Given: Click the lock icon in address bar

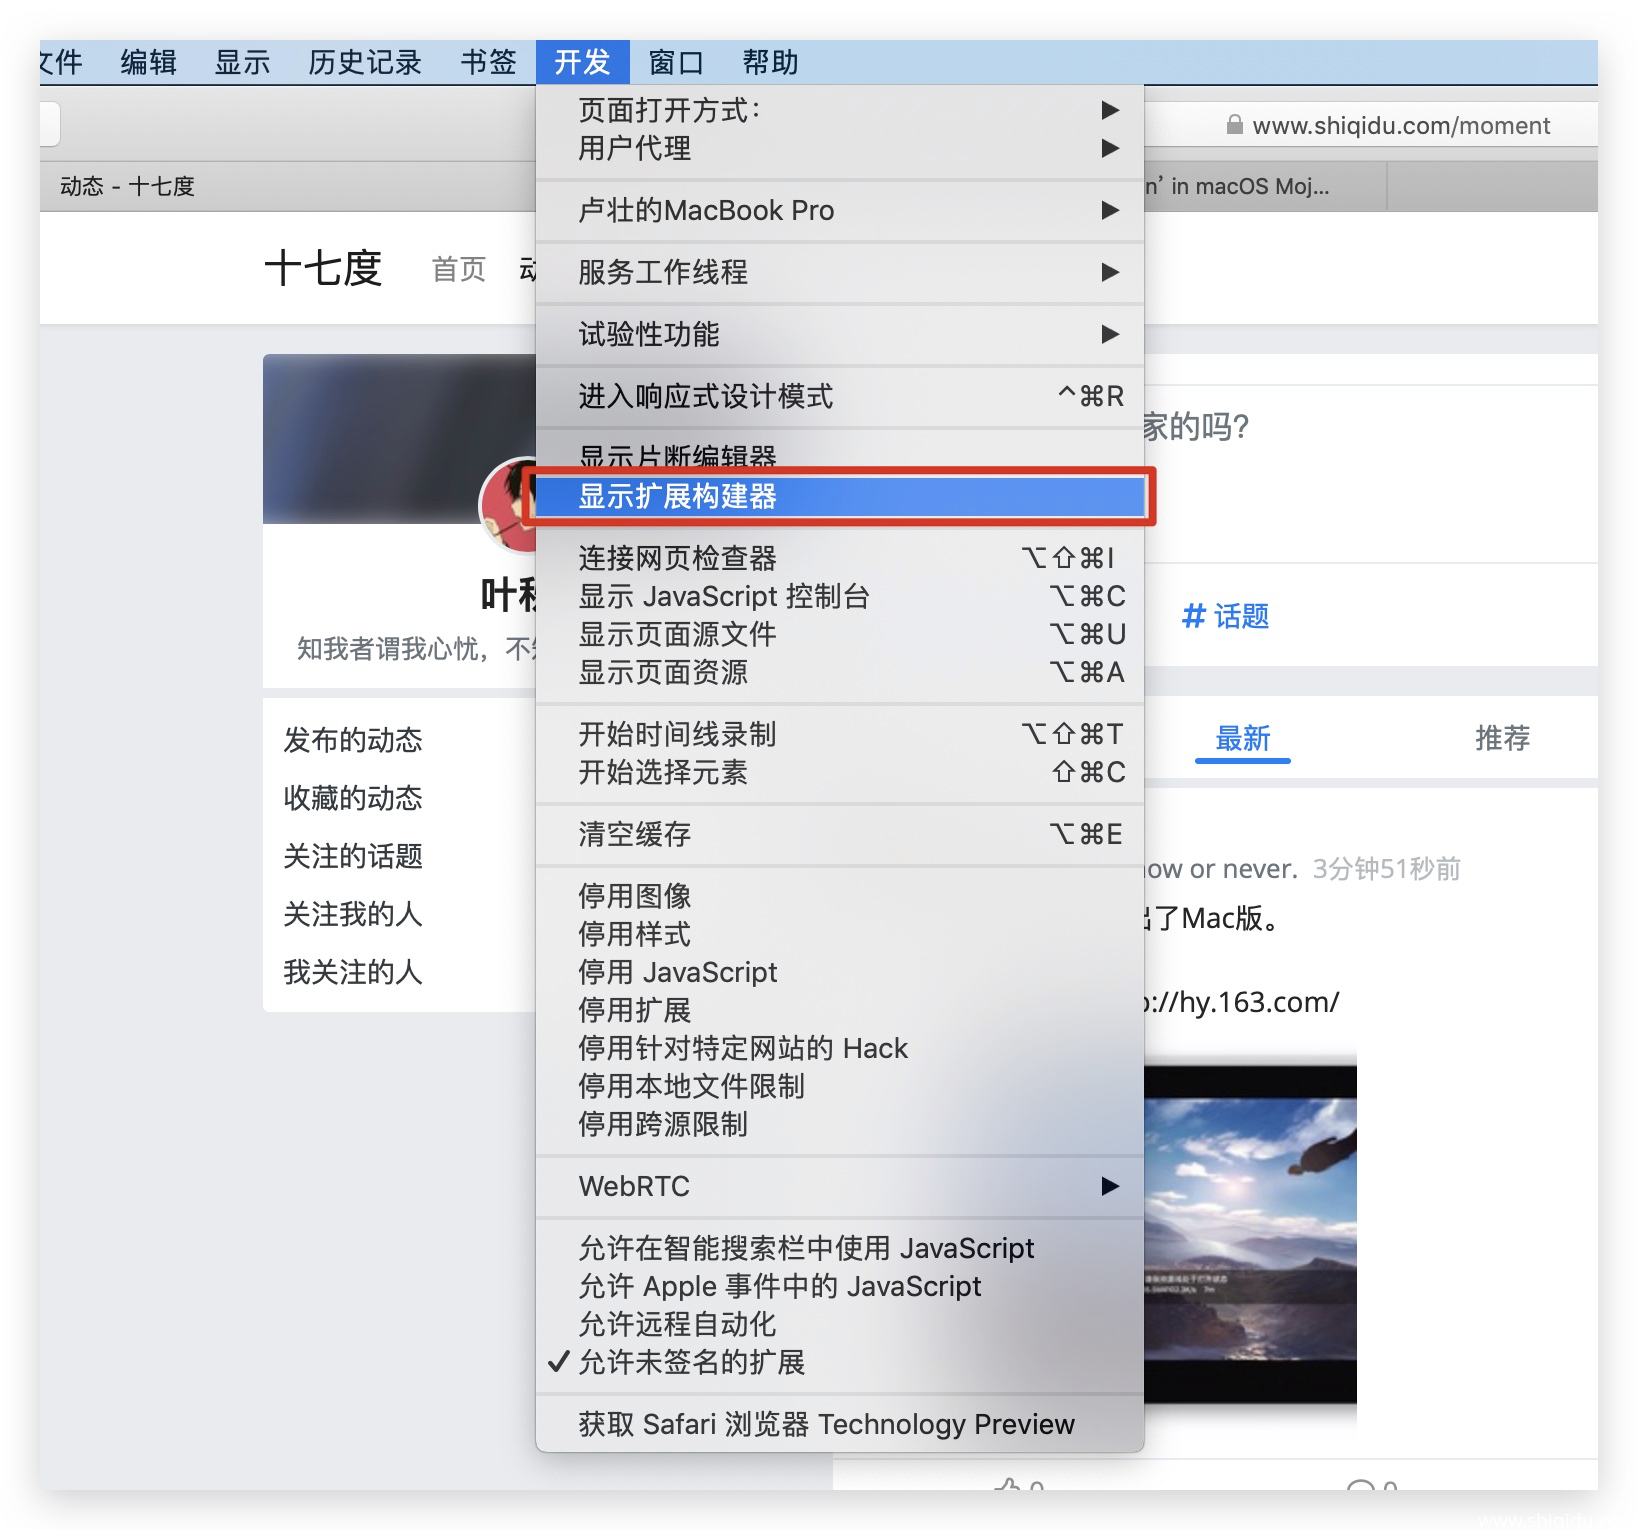Looking at the screenshot, I should click(x=1234, y=125).
